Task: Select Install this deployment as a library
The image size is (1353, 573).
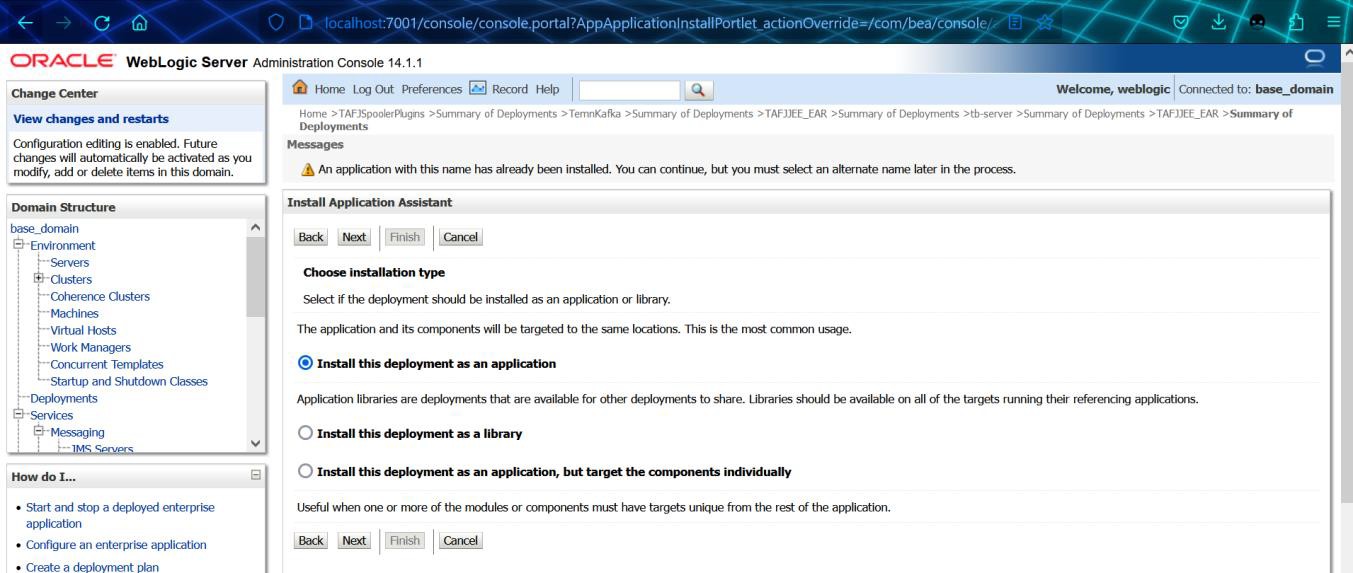Action: pos(306,434)
